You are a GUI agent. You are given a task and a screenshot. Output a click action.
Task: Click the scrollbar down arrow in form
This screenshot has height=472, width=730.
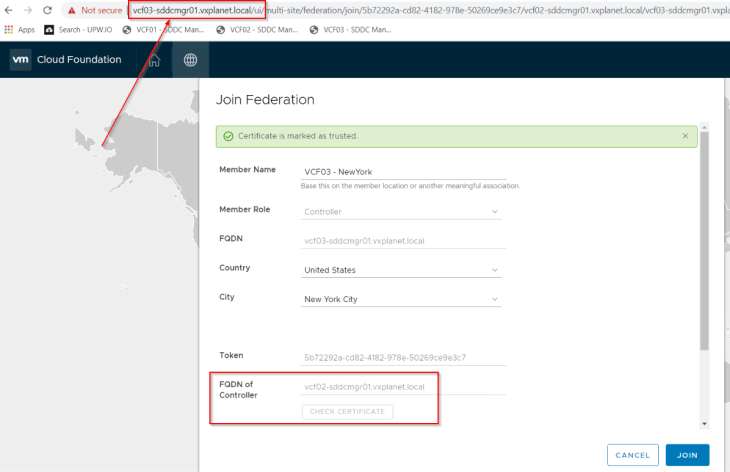click(x=704, y=424)
